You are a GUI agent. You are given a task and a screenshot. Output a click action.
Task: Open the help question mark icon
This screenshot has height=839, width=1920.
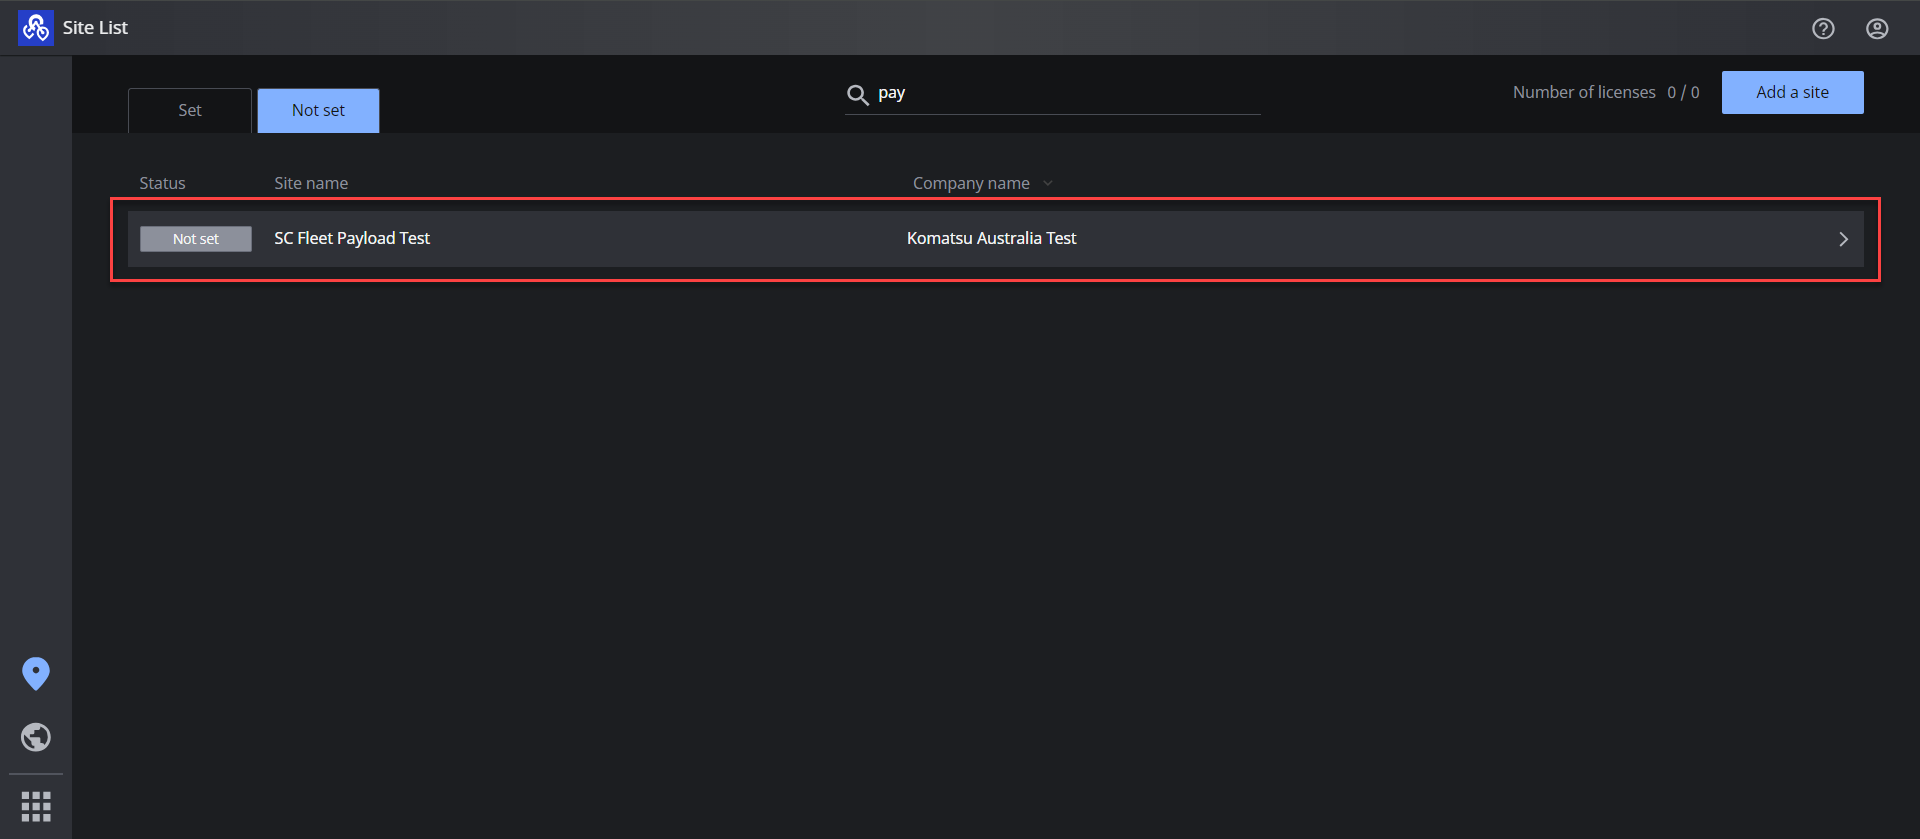coord(1823,28)
